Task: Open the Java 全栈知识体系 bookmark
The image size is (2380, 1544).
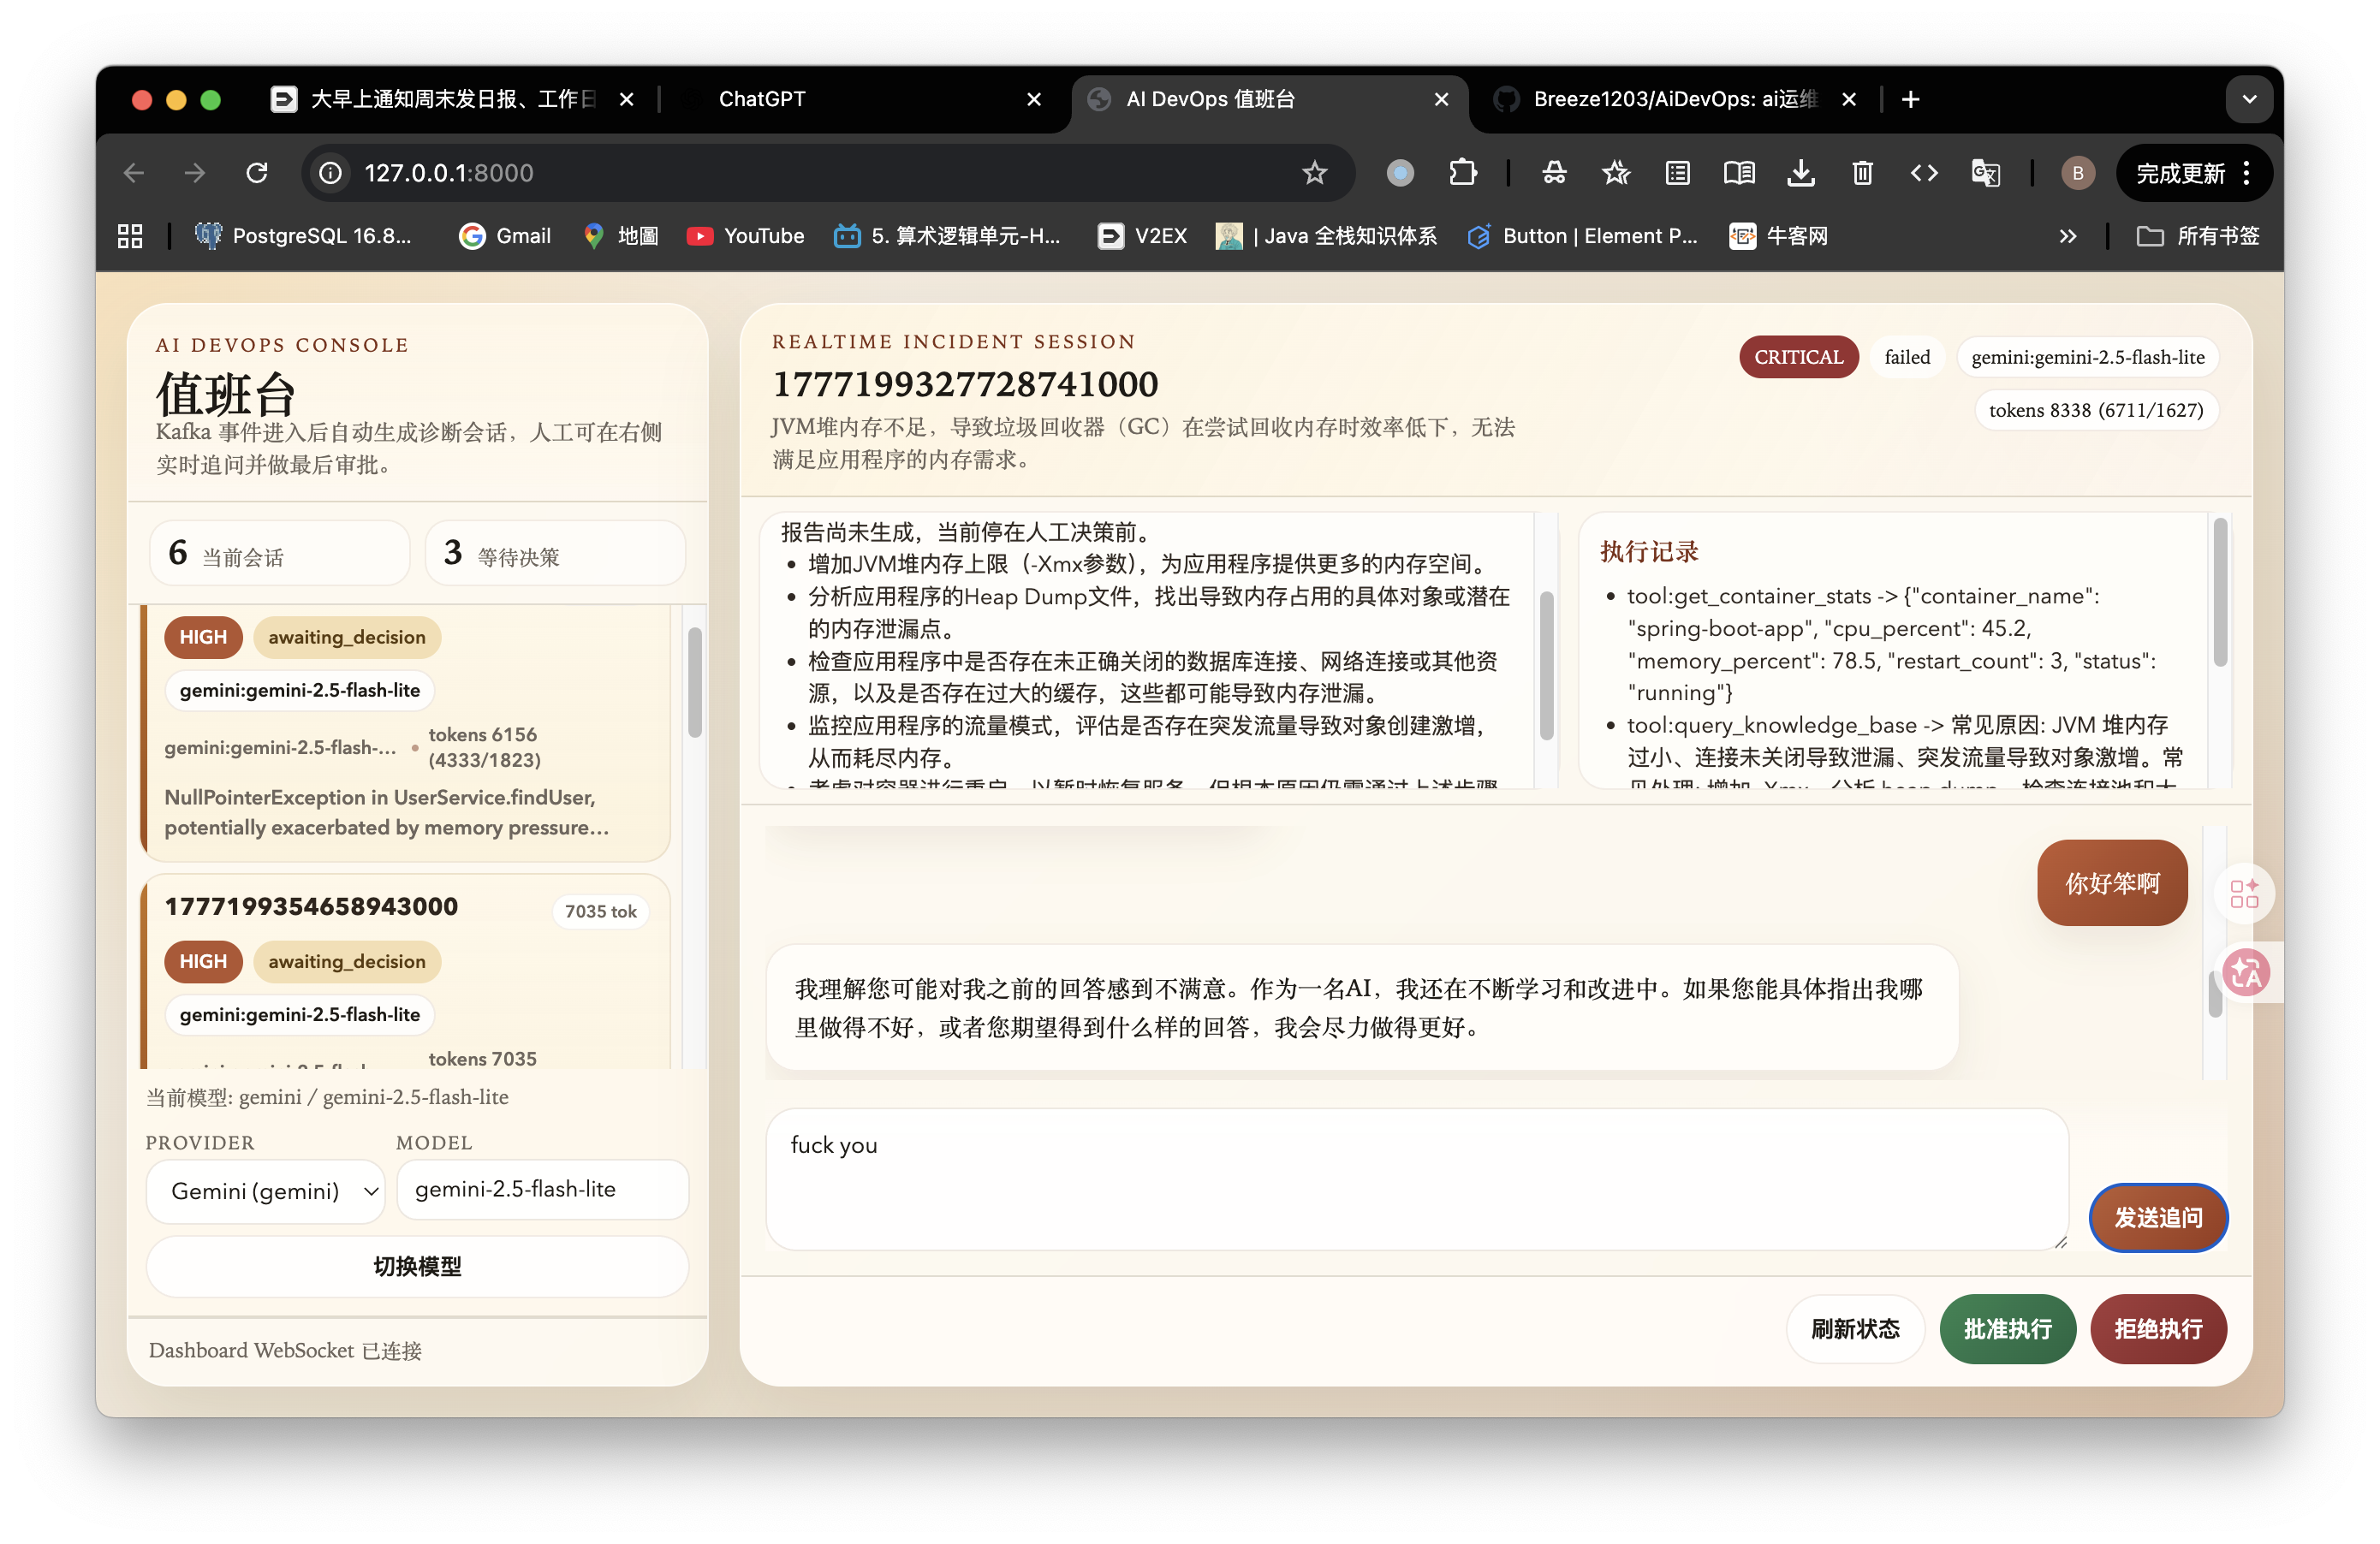Action: point(1327,236)
